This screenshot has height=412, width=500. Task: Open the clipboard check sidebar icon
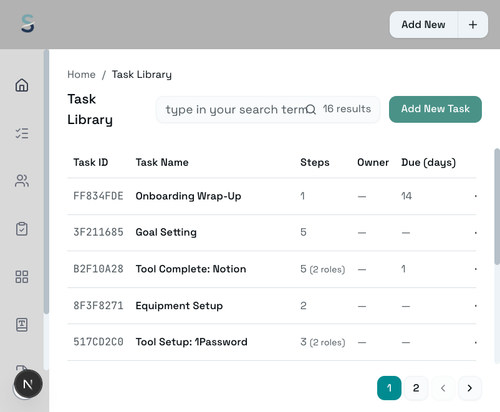22,229
